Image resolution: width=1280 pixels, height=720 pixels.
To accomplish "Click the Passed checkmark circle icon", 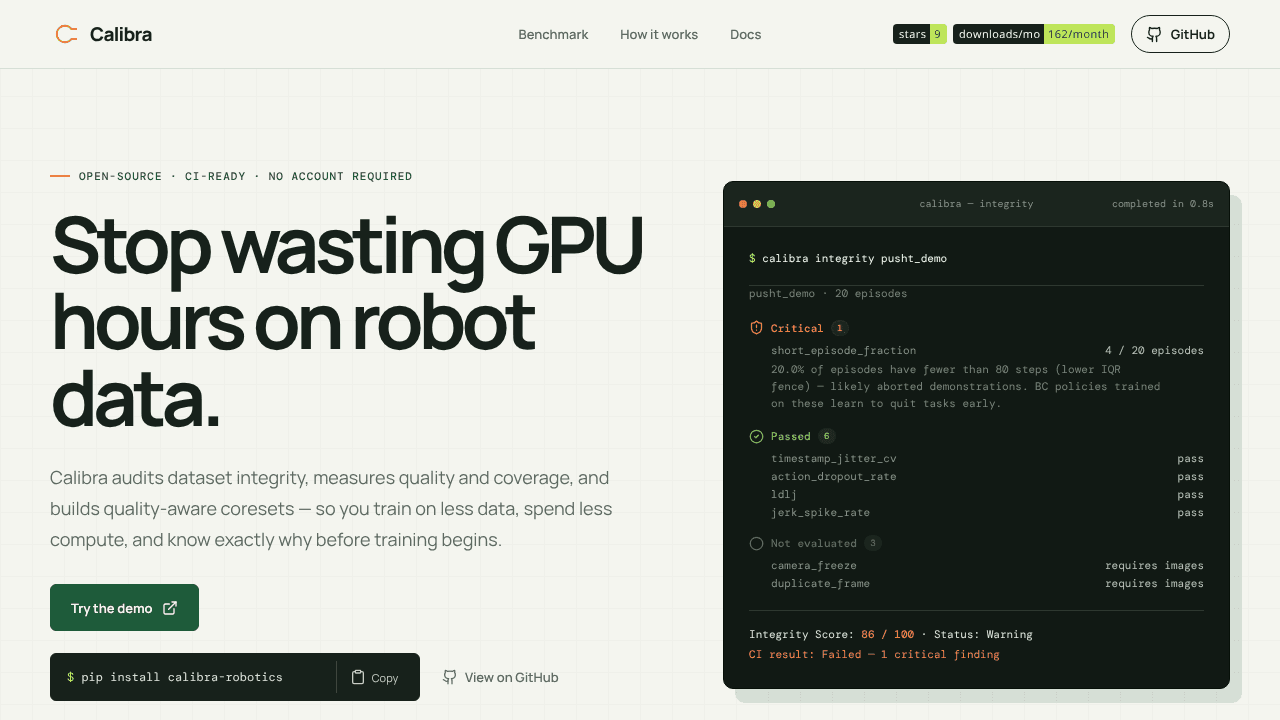I will 756,436.
